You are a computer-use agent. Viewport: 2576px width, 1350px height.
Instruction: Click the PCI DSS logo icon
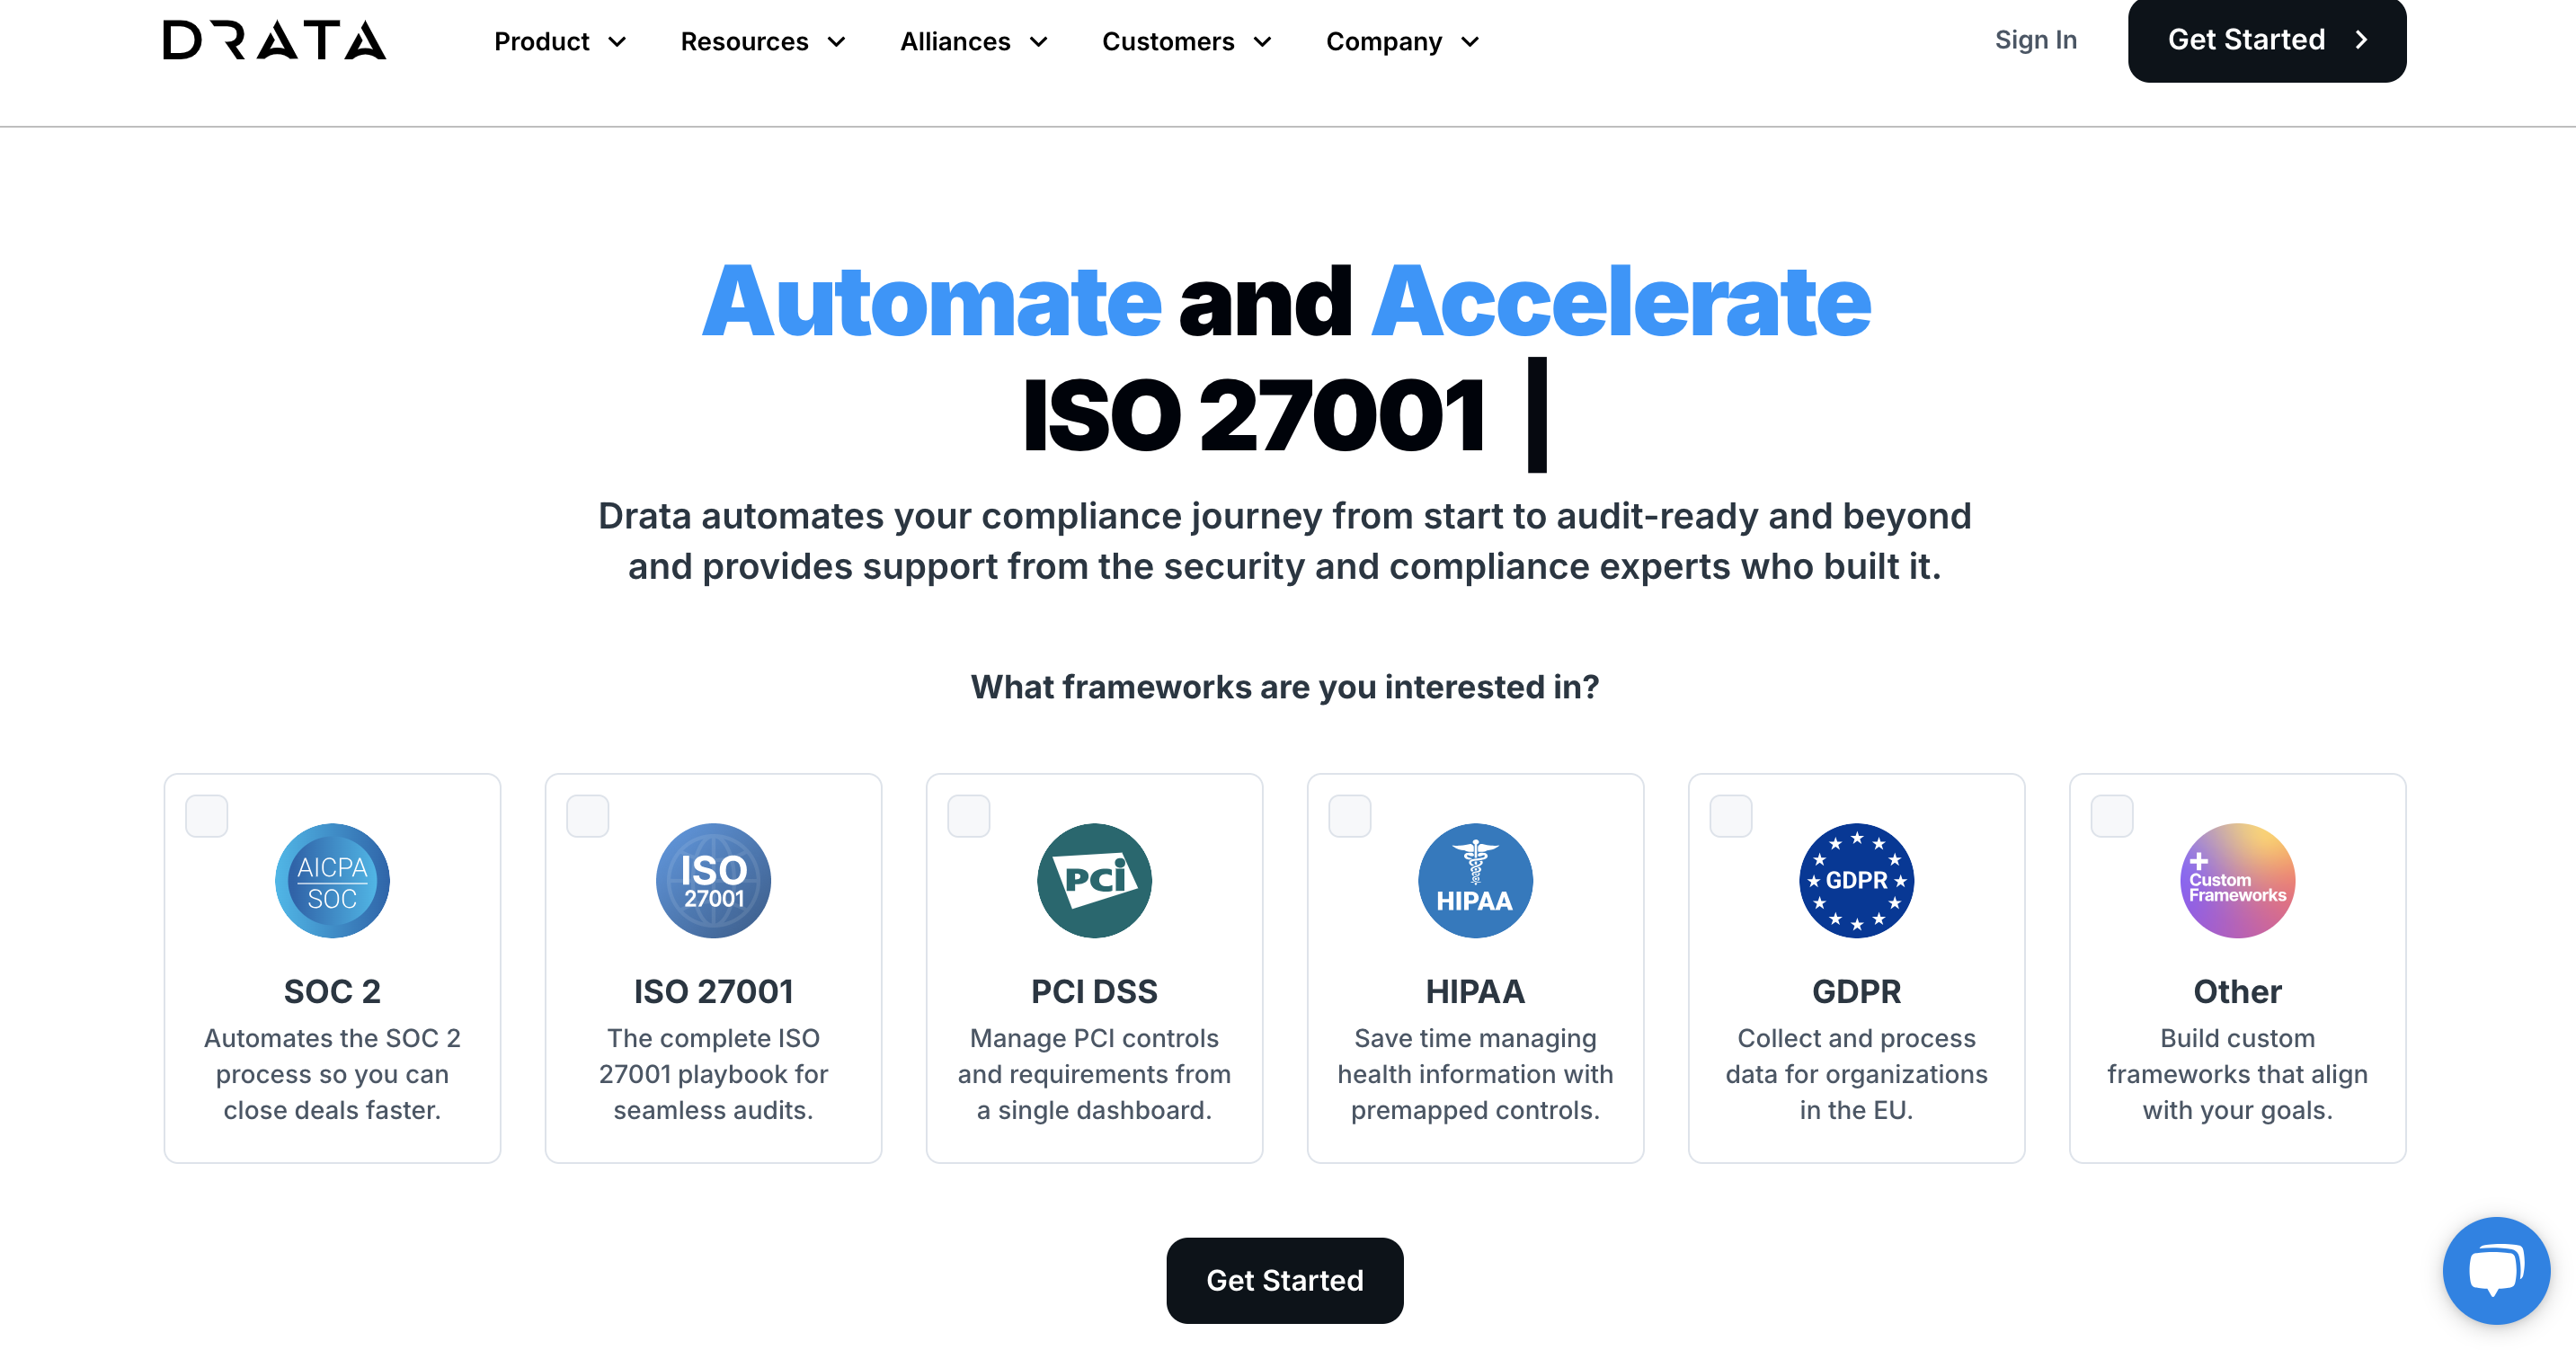[1094, 880]
